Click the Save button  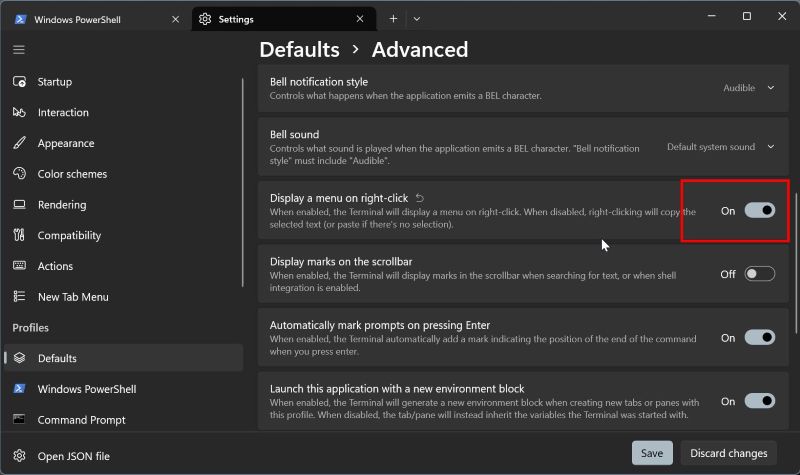[x=652, y=453]
